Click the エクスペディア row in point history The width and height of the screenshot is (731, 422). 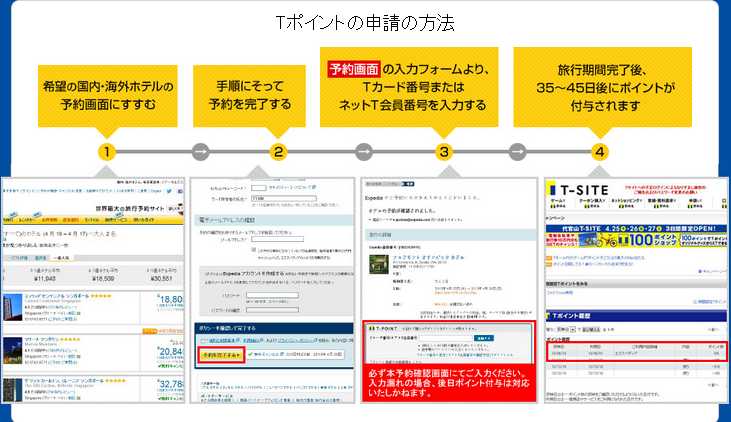[636, 353]
